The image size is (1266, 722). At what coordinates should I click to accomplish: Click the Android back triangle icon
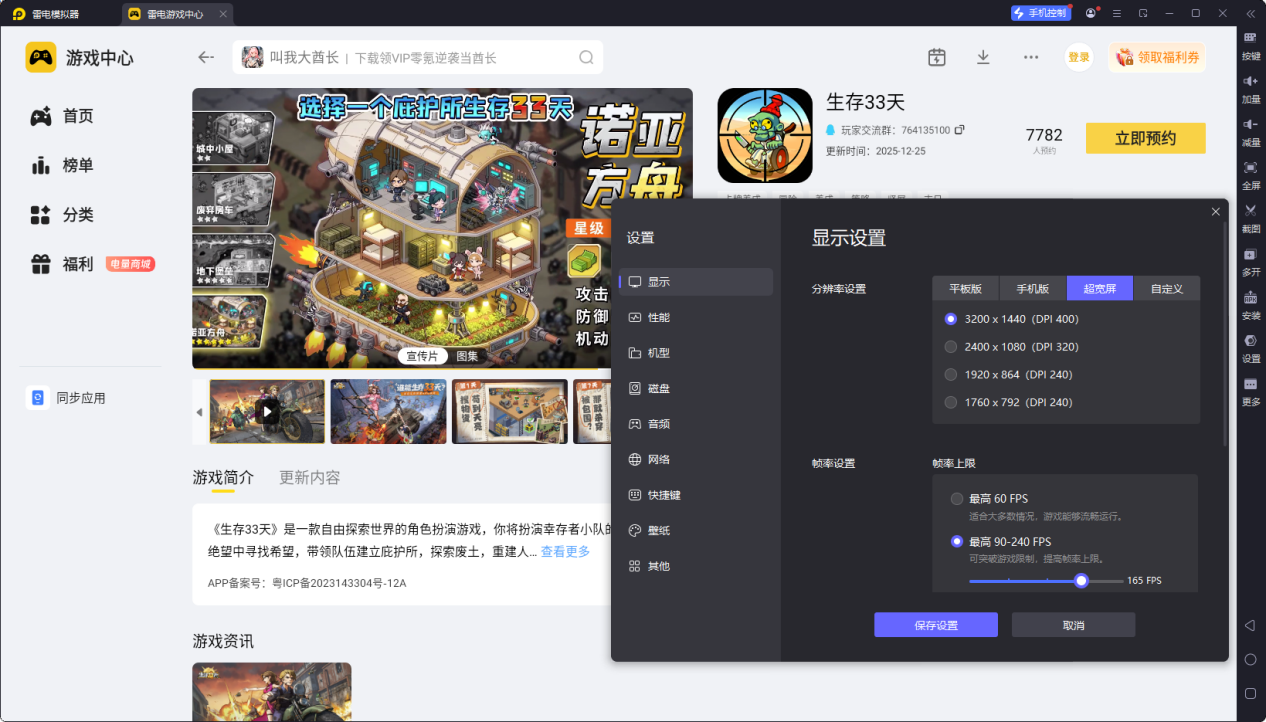pyautogui.click(x=1250, y=625)
